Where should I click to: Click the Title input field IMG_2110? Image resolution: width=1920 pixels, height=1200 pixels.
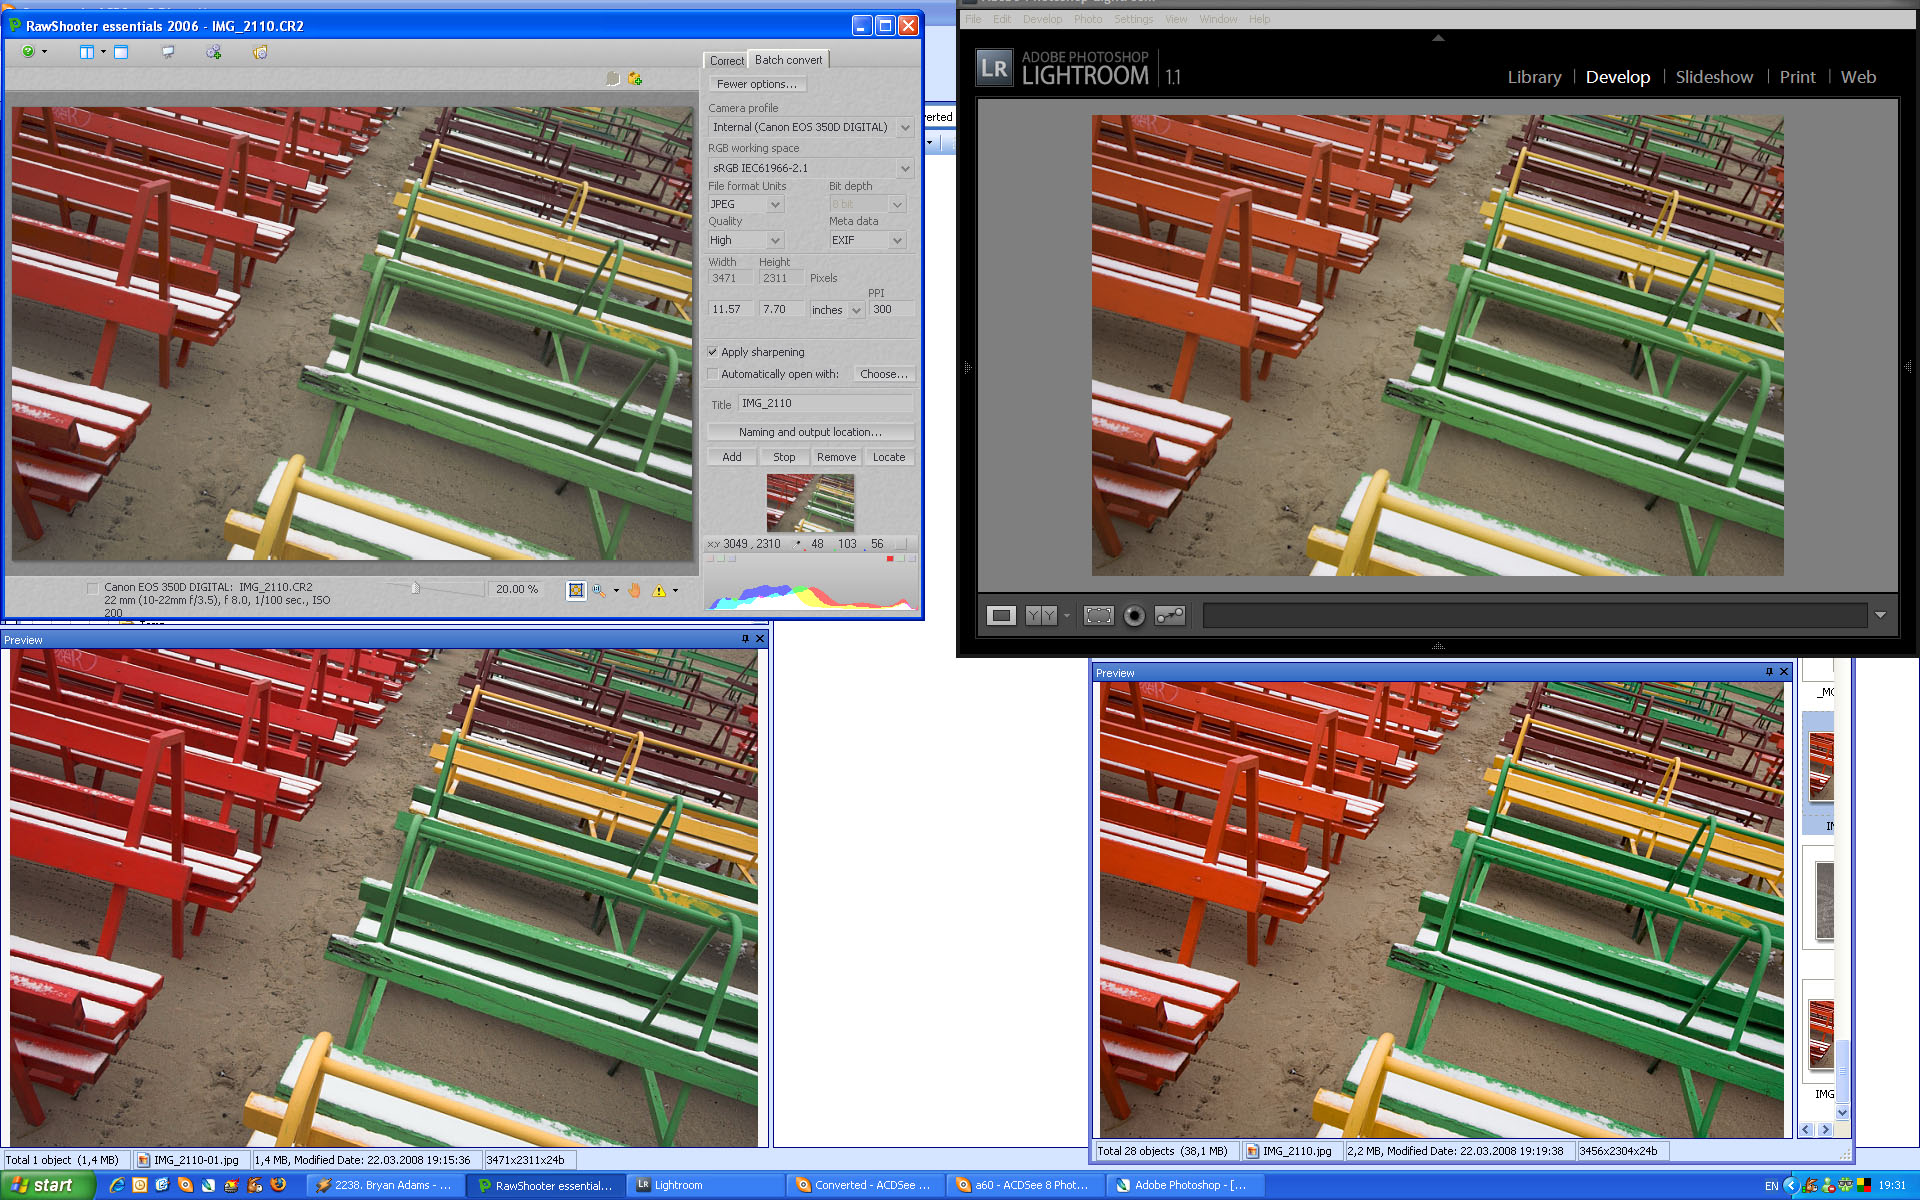click(825, 404)
